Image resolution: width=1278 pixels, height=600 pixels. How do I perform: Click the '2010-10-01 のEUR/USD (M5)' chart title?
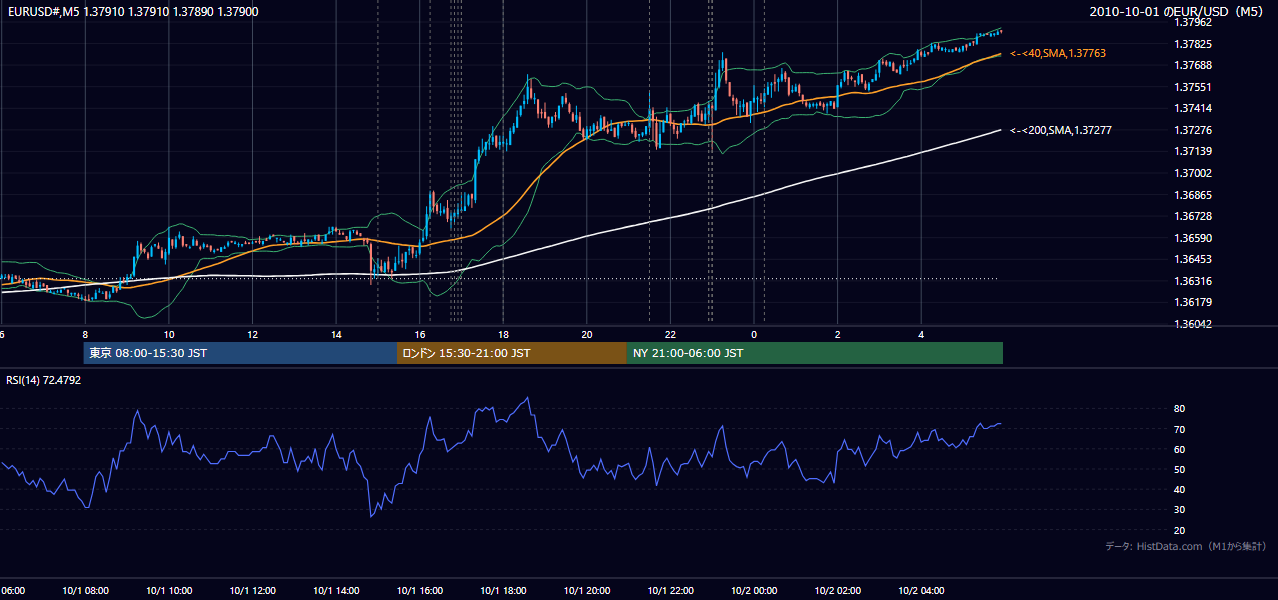pos(1178,11)
